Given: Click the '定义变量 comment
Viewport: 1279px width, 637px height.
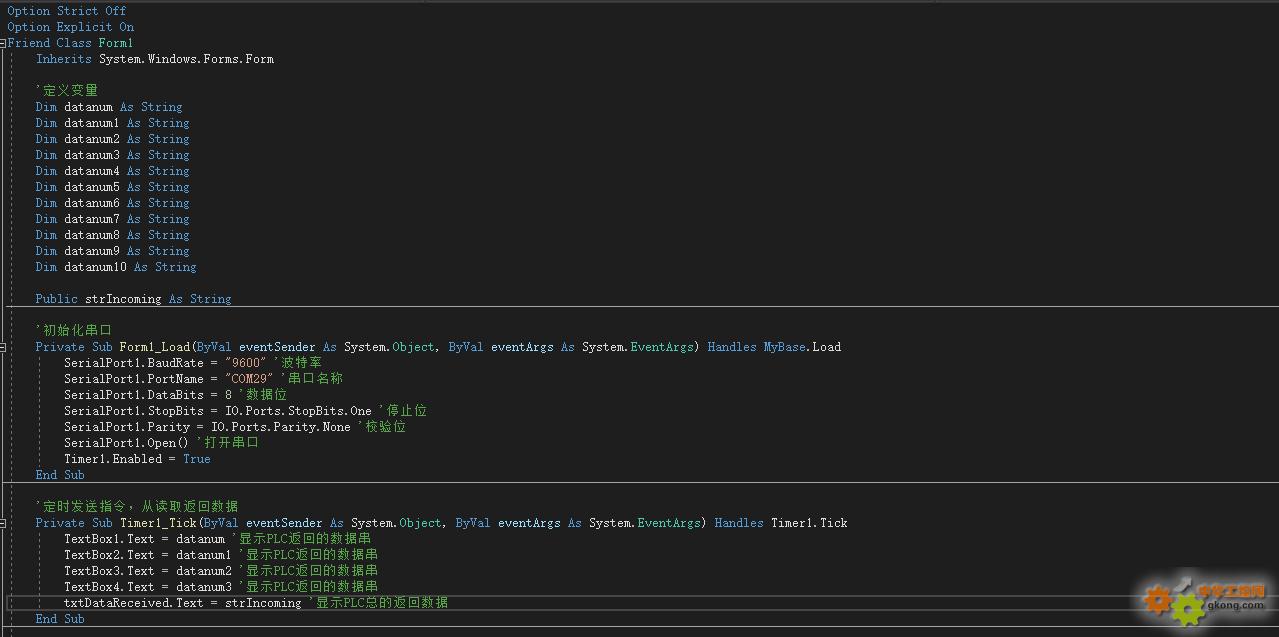Looking at the screenshot, I should tap(67, 91).
